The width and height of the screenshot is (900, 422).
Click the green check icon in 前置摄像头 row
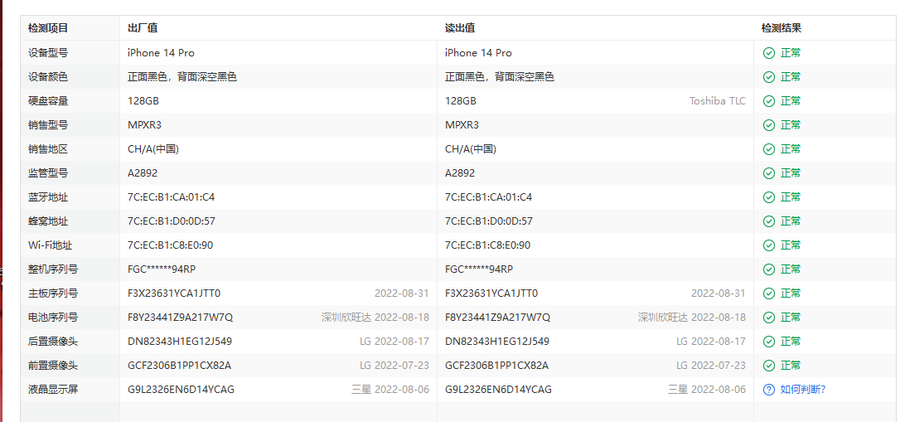click(769, 366)
